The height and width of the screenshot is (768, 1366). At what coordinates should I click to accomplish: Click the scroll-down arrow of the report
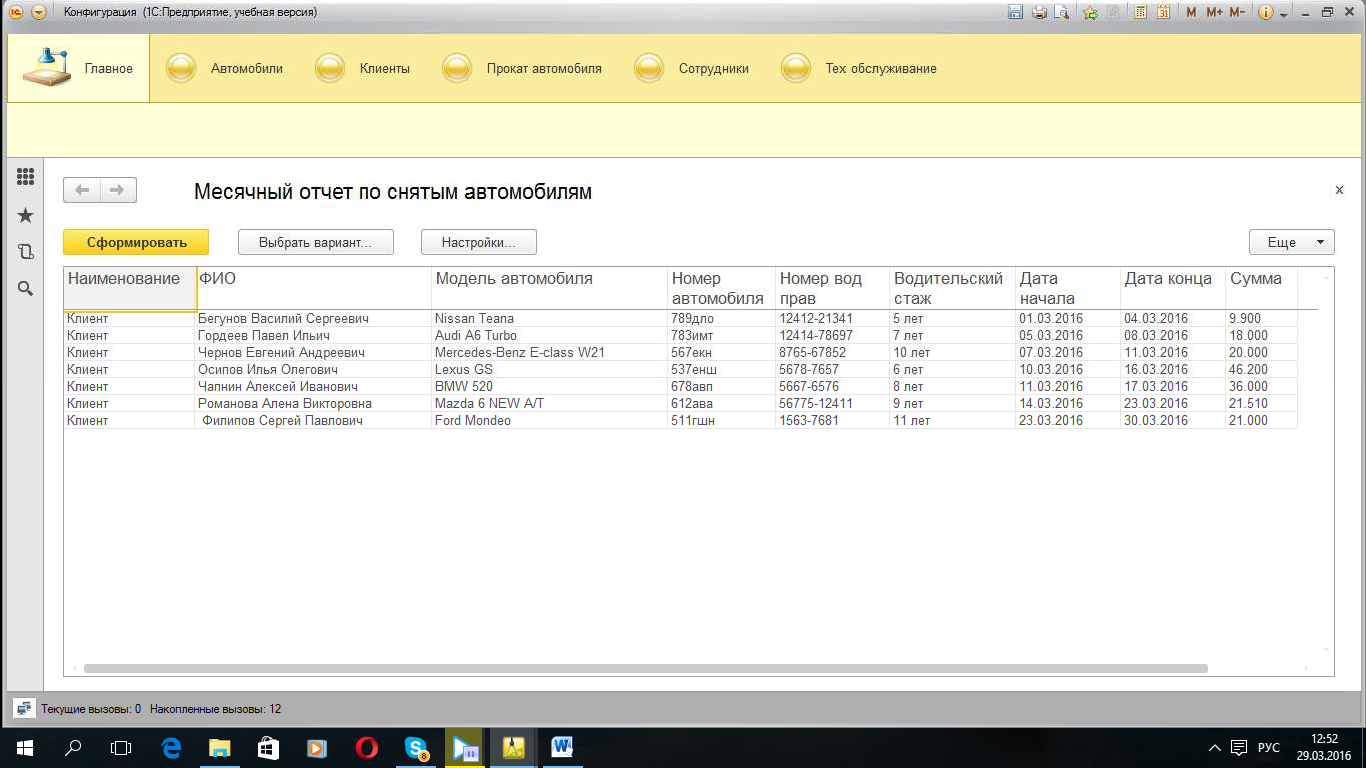click(1327, 649)
